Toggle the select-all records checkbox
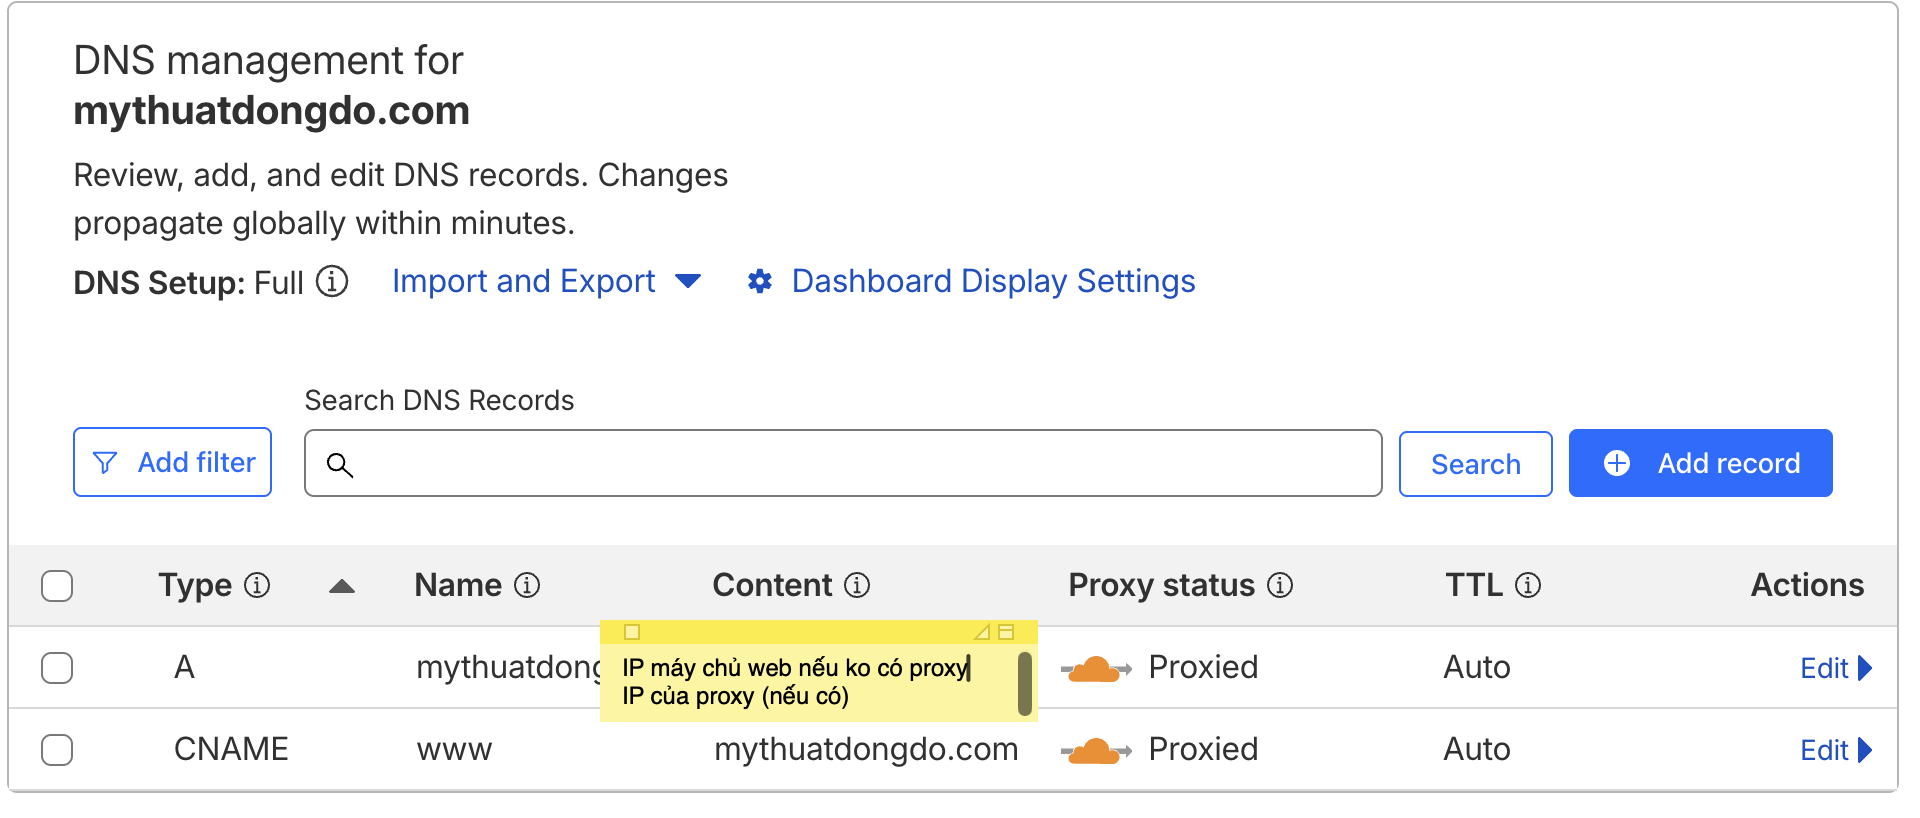The height and width of the screenshot is (818, 1920). pos(57,586)
